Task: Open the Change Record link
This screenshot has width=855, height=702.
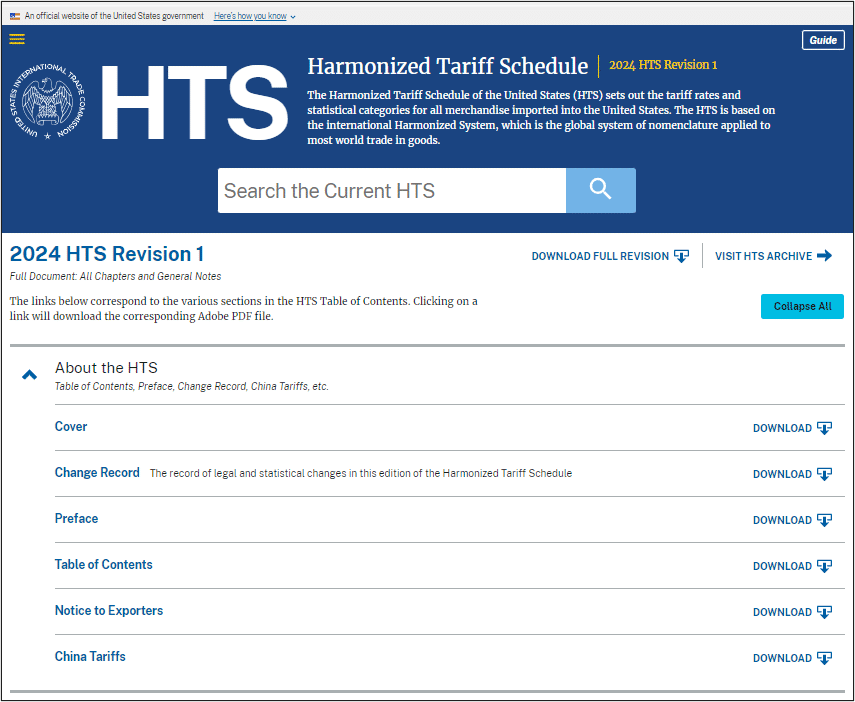Action: point(97,472)
